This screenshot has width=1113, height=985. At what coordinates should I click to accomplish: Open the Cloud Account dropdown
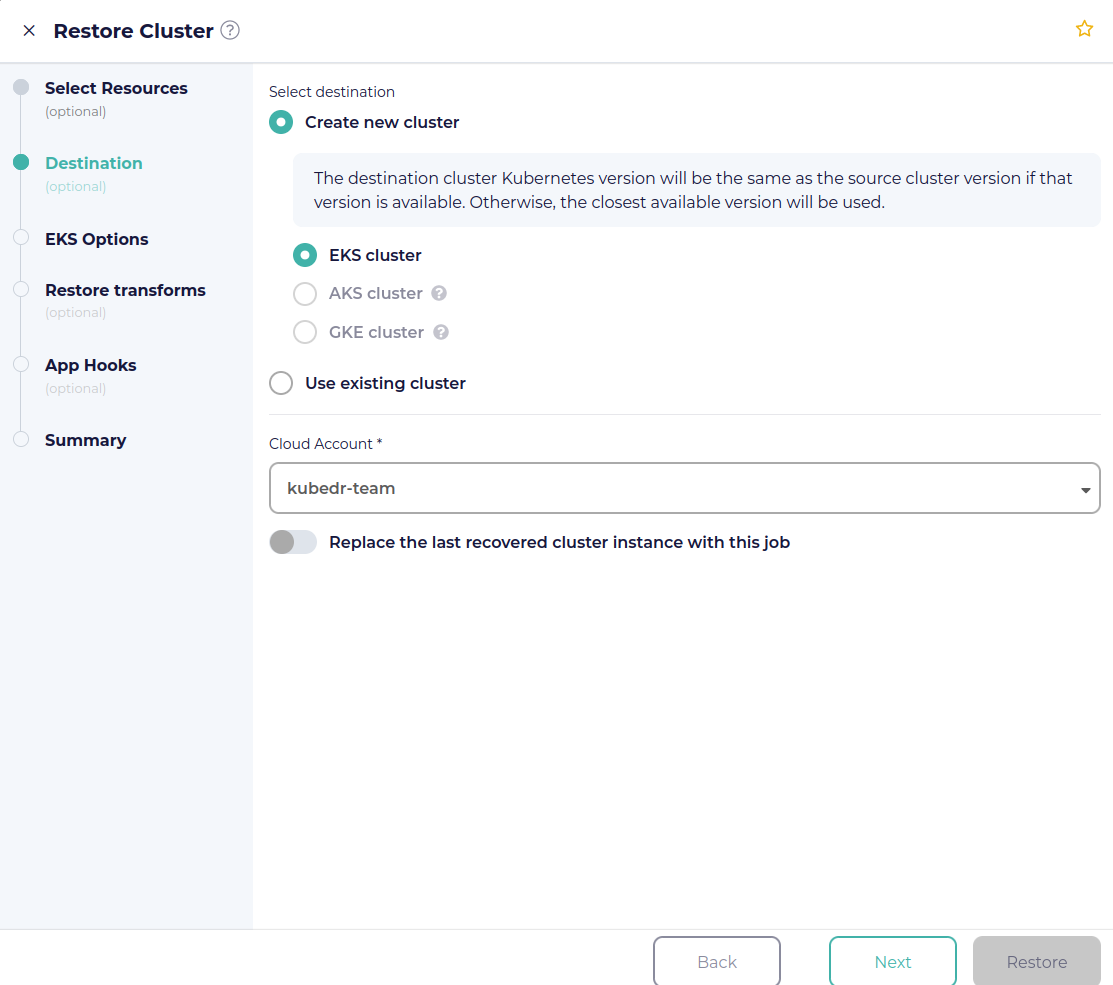point(1085,490)
